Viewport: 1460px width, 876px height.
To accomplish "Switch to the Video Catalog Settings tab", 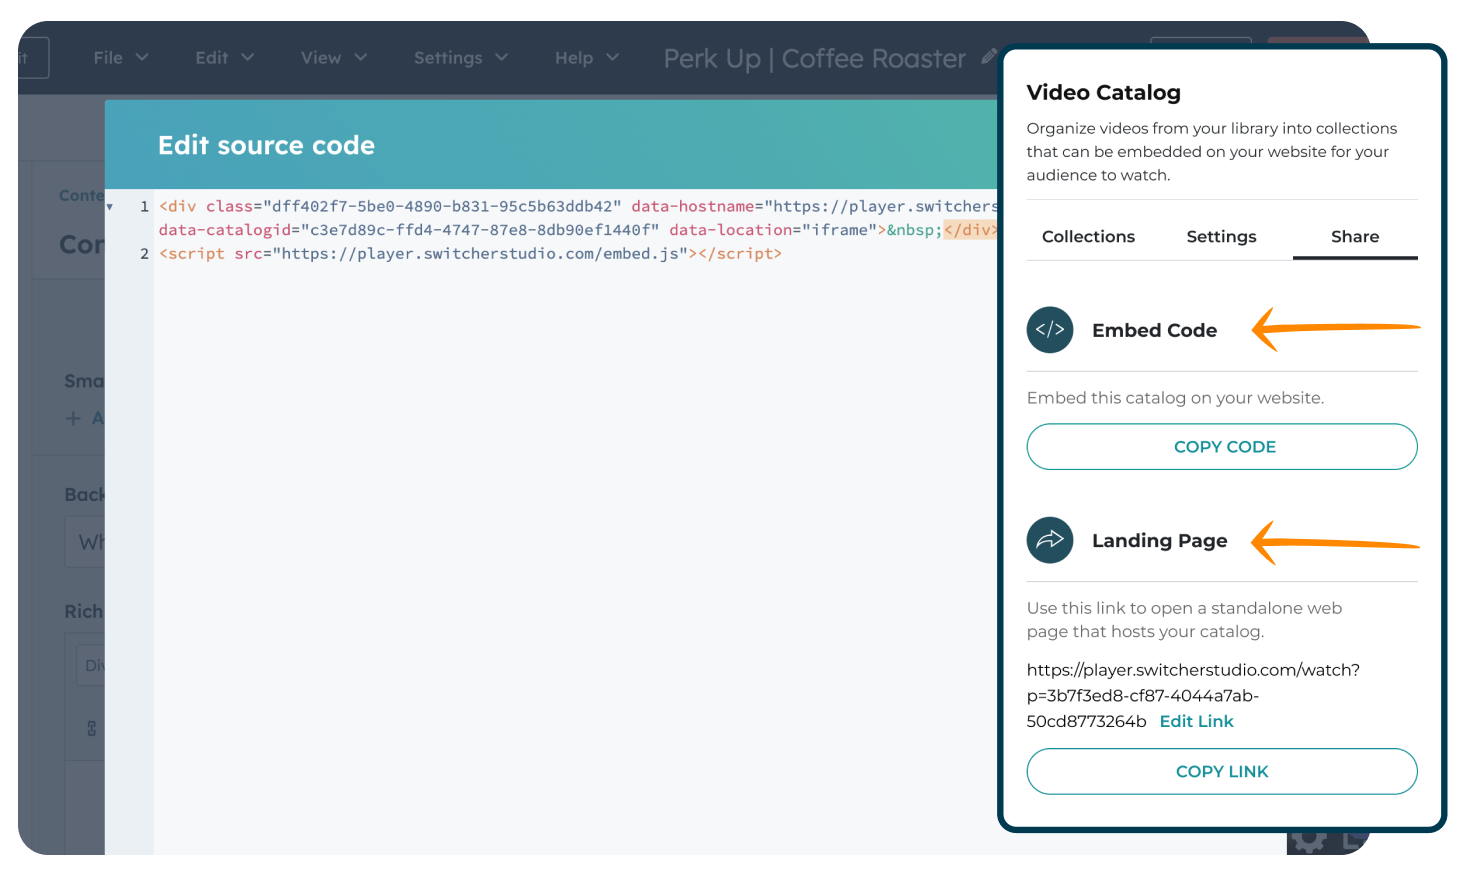I will (1221, 237).
